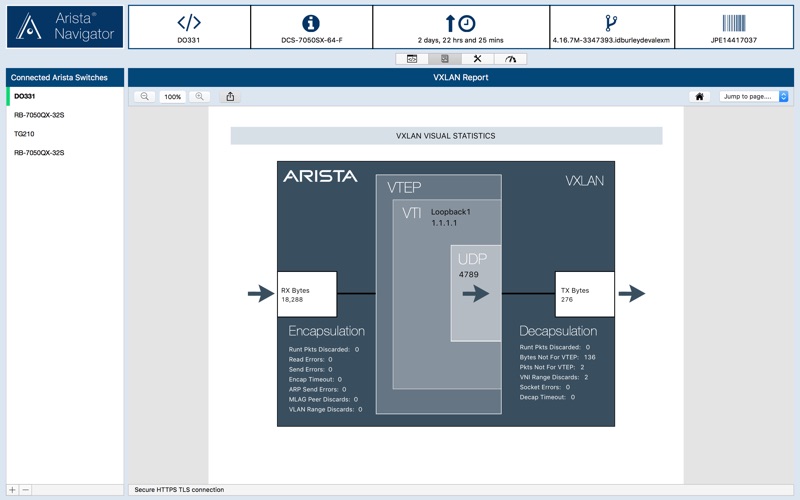
Task: Go to report home page
Action: (x=699, y=96)
